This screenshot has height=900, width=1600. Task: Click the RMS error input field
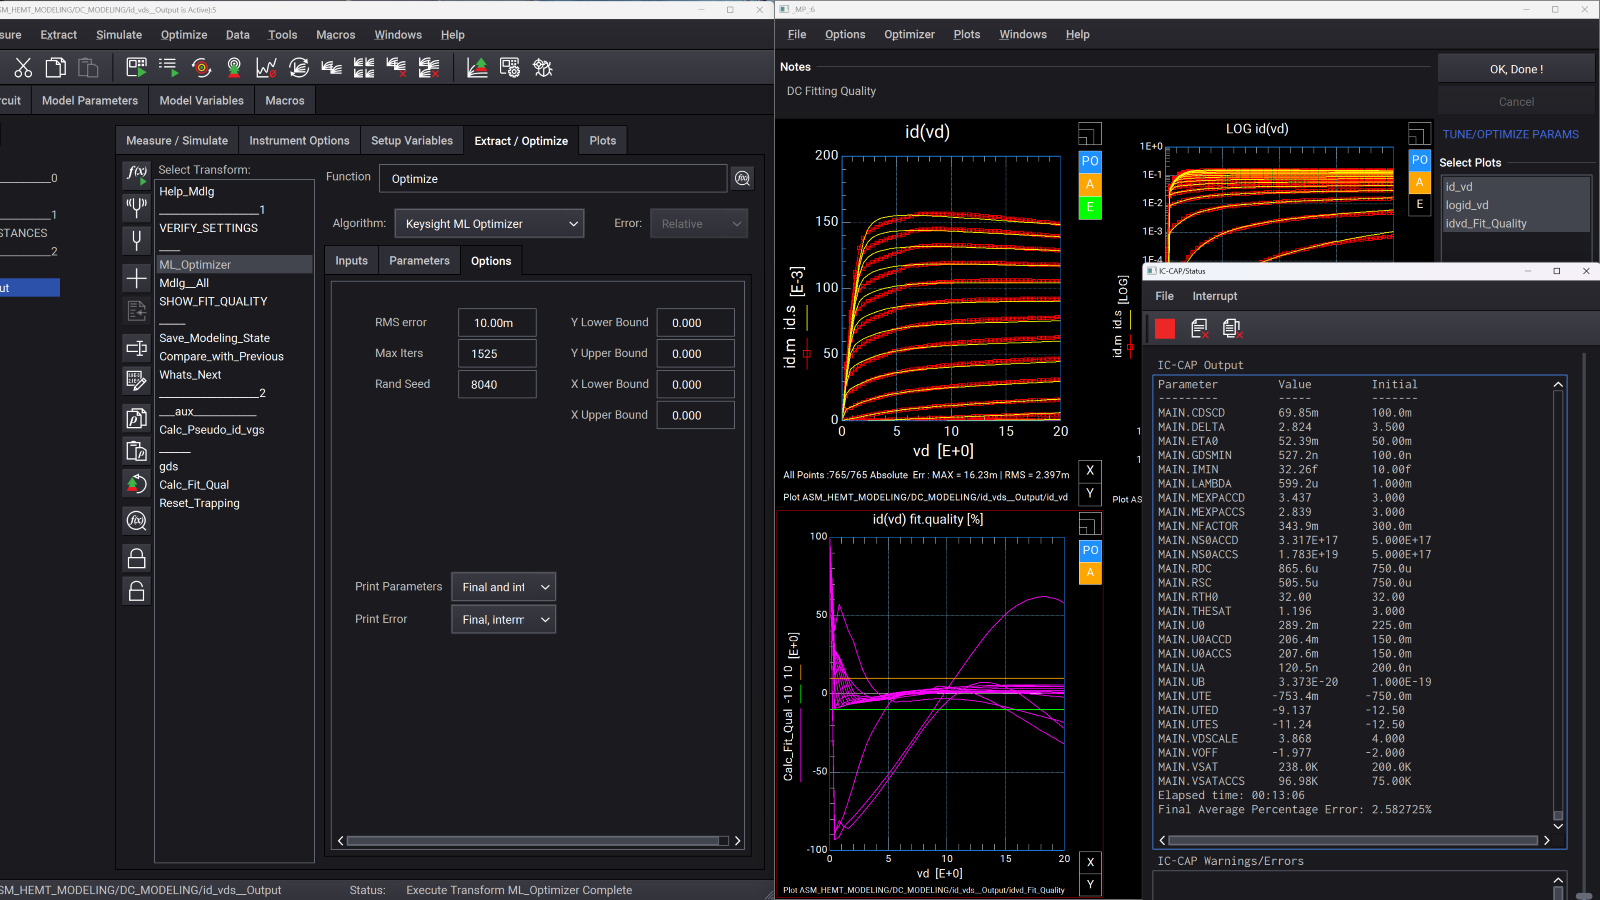point(497,322)
